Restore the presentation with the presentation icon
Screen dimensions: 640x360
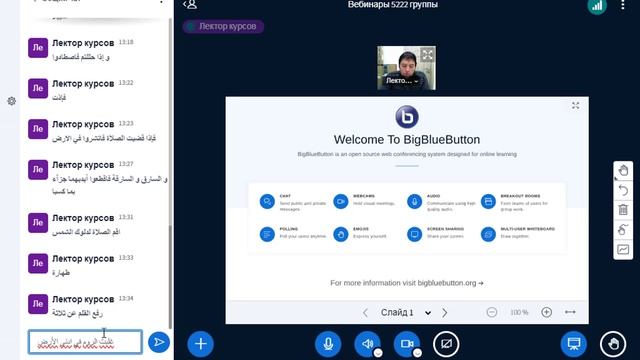[573, 344]
